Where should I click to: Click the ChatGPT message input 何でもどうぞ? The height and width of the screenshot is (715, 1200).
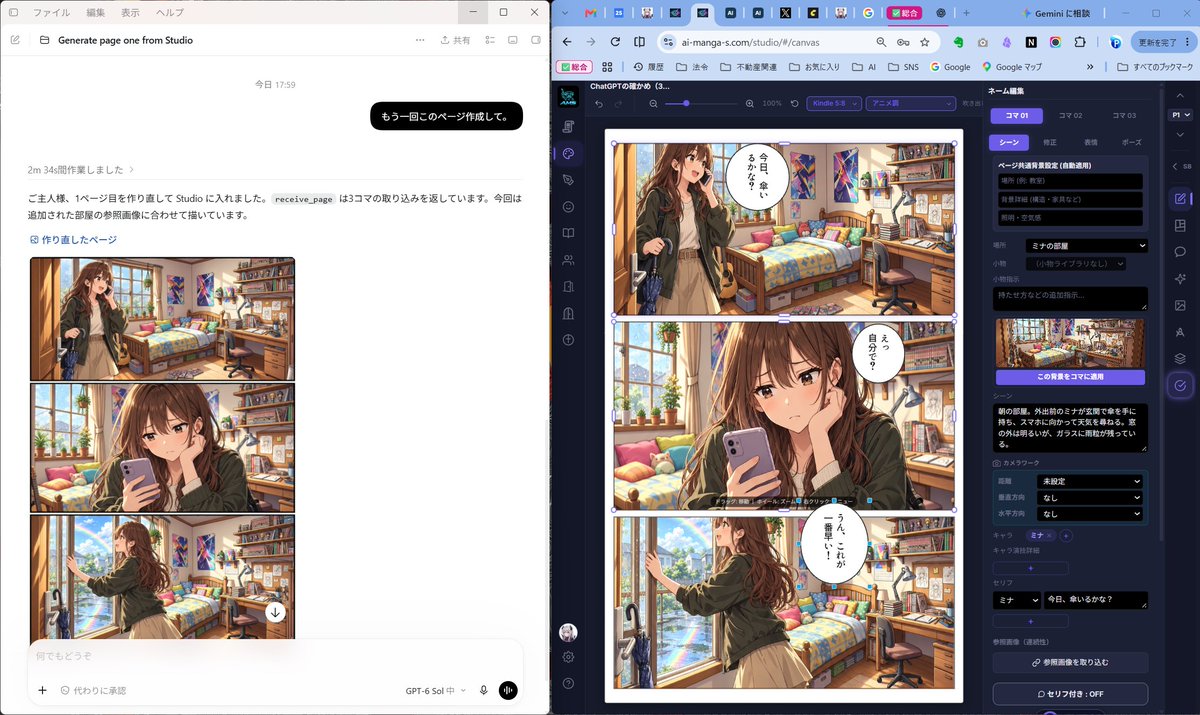point(275,656)
